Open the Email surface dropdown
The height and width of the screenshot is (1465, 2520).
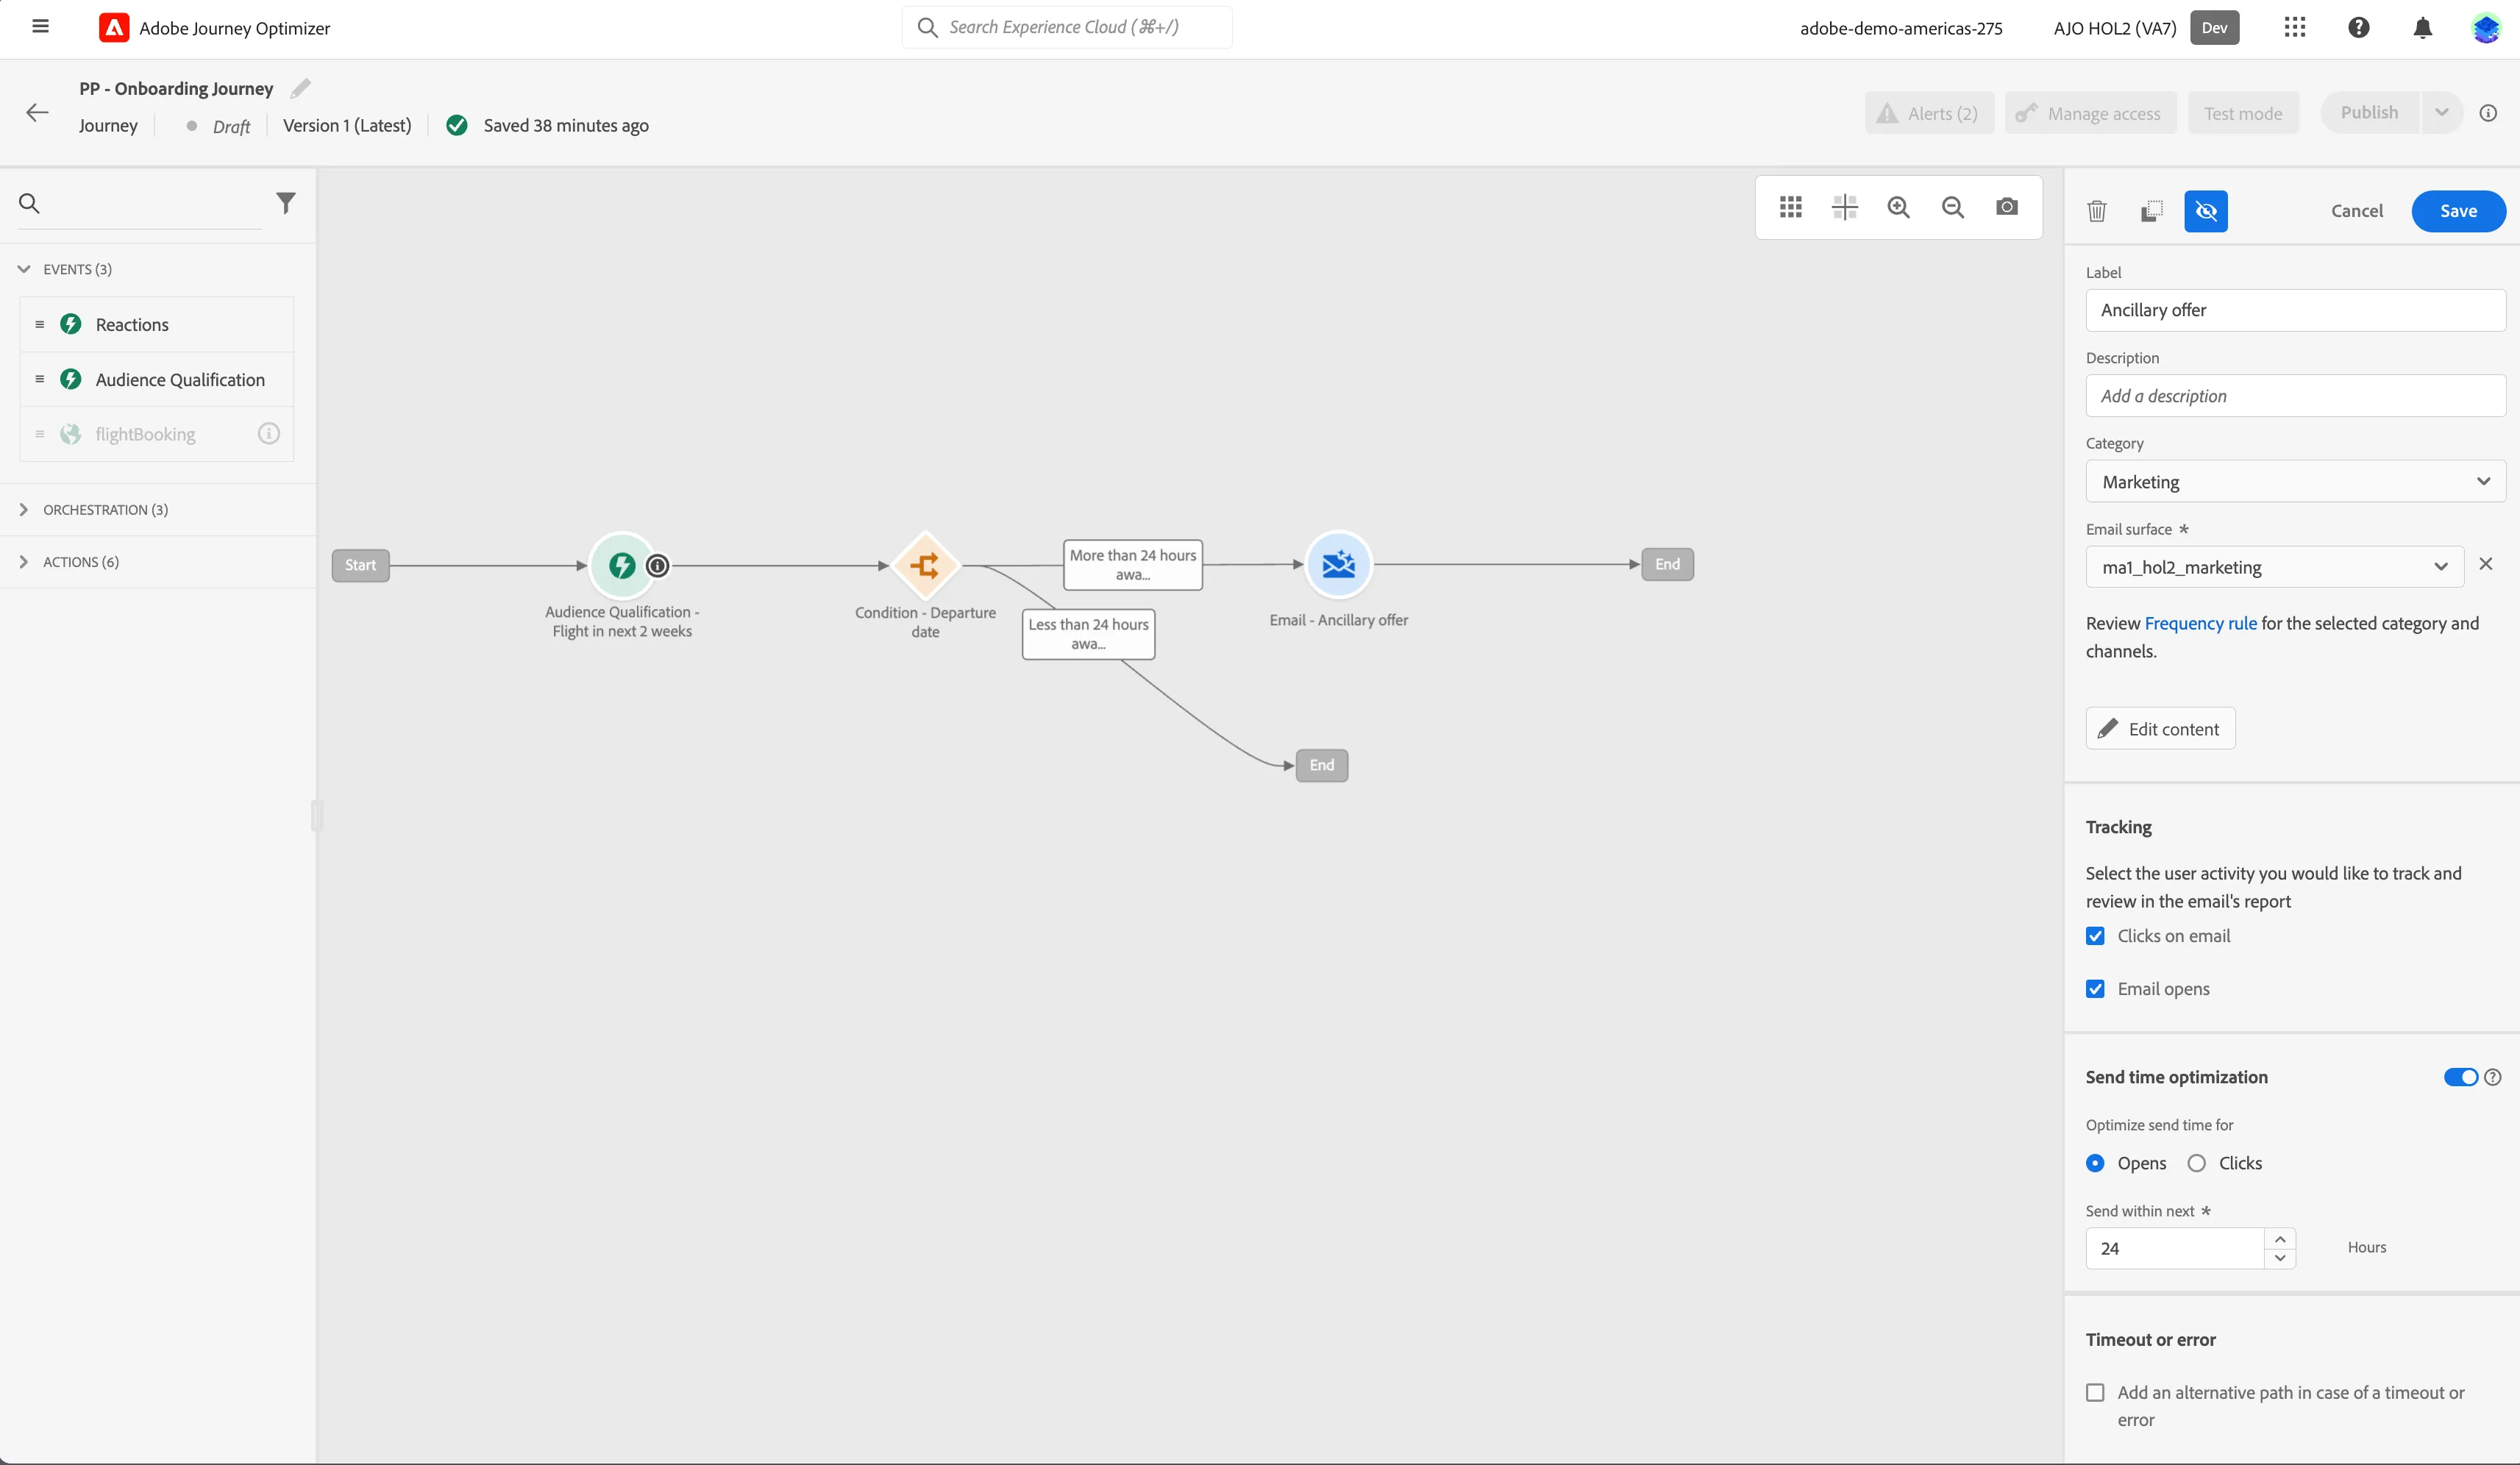coord(2274,567)
